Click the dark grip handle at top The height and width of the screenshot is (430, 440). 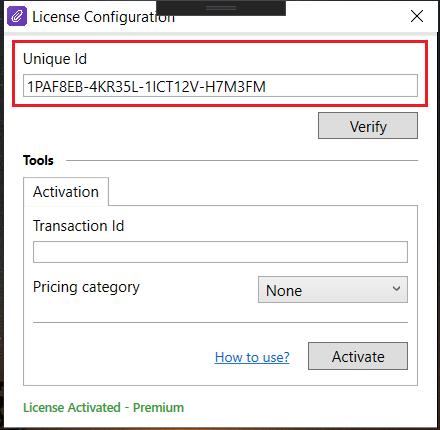(221, 8)
